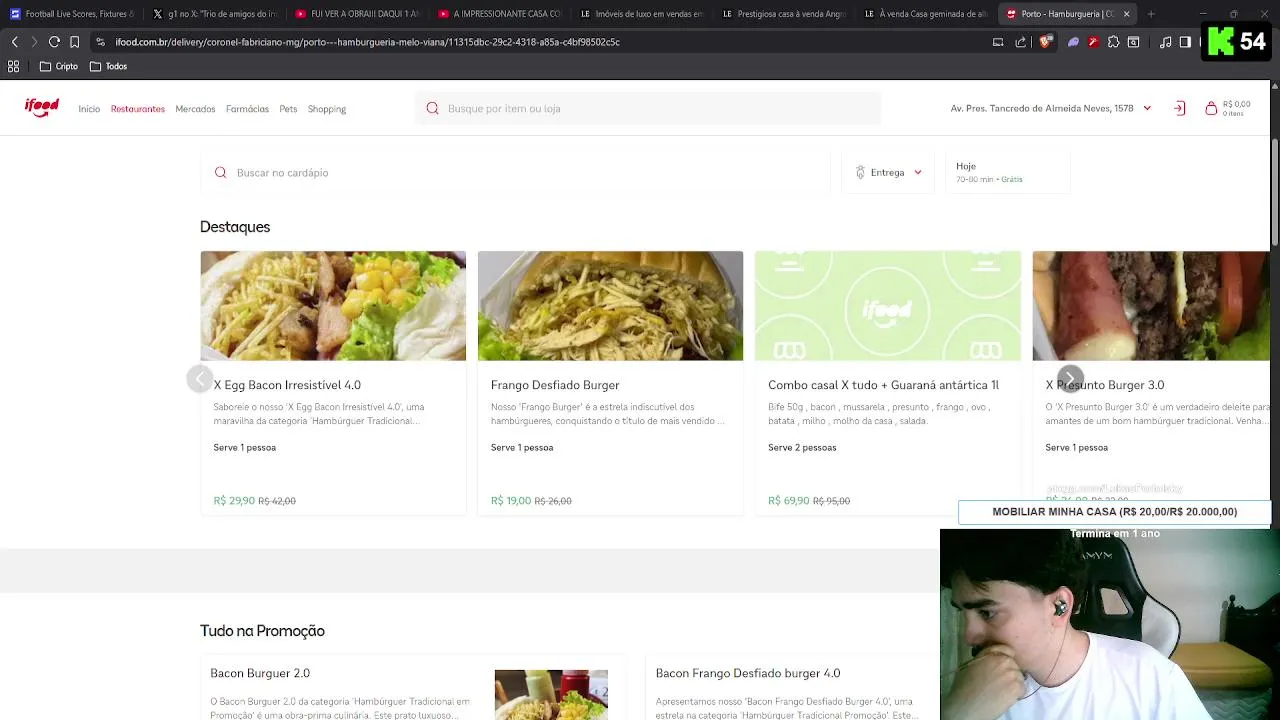Open the Entrega delivery mode dropdown
1280x720 pixels.
click(x=888, y=172)
